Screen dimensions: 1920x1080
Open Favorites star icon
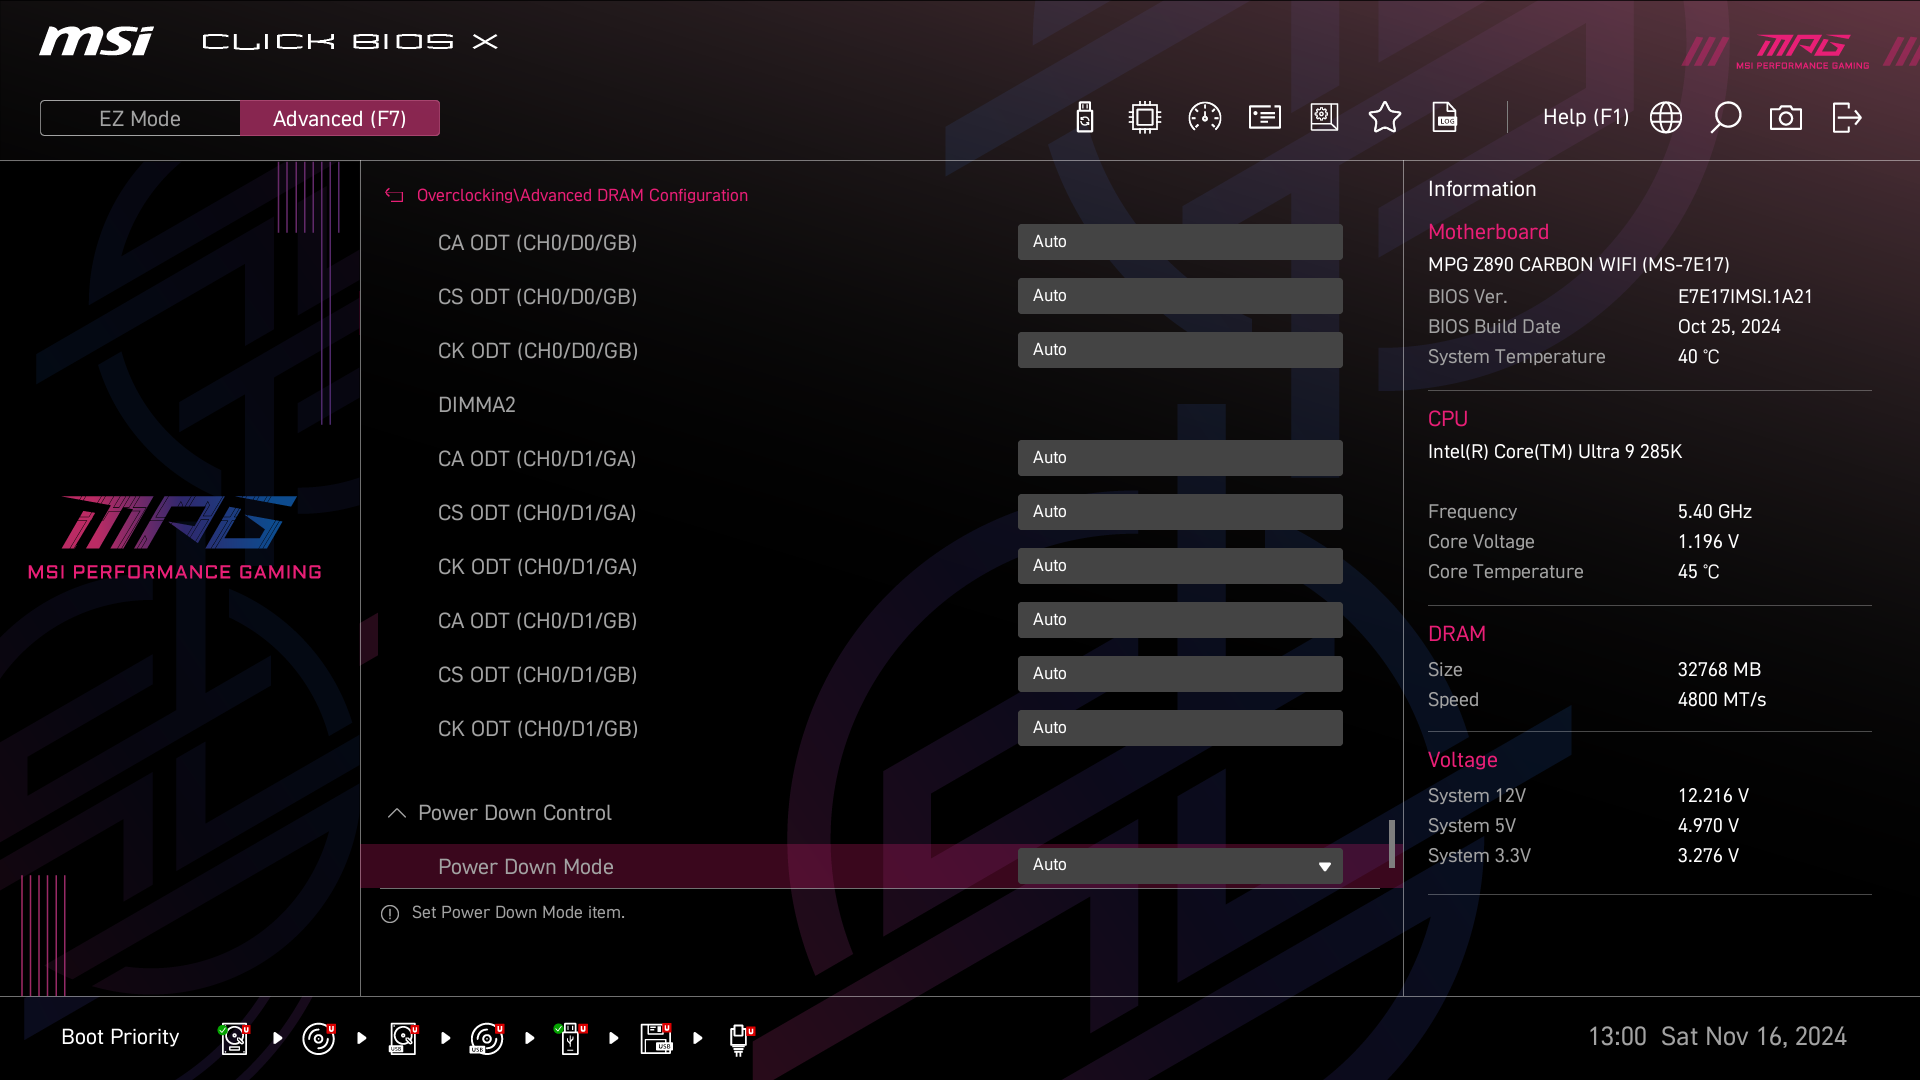click(x=1385, y=118)
